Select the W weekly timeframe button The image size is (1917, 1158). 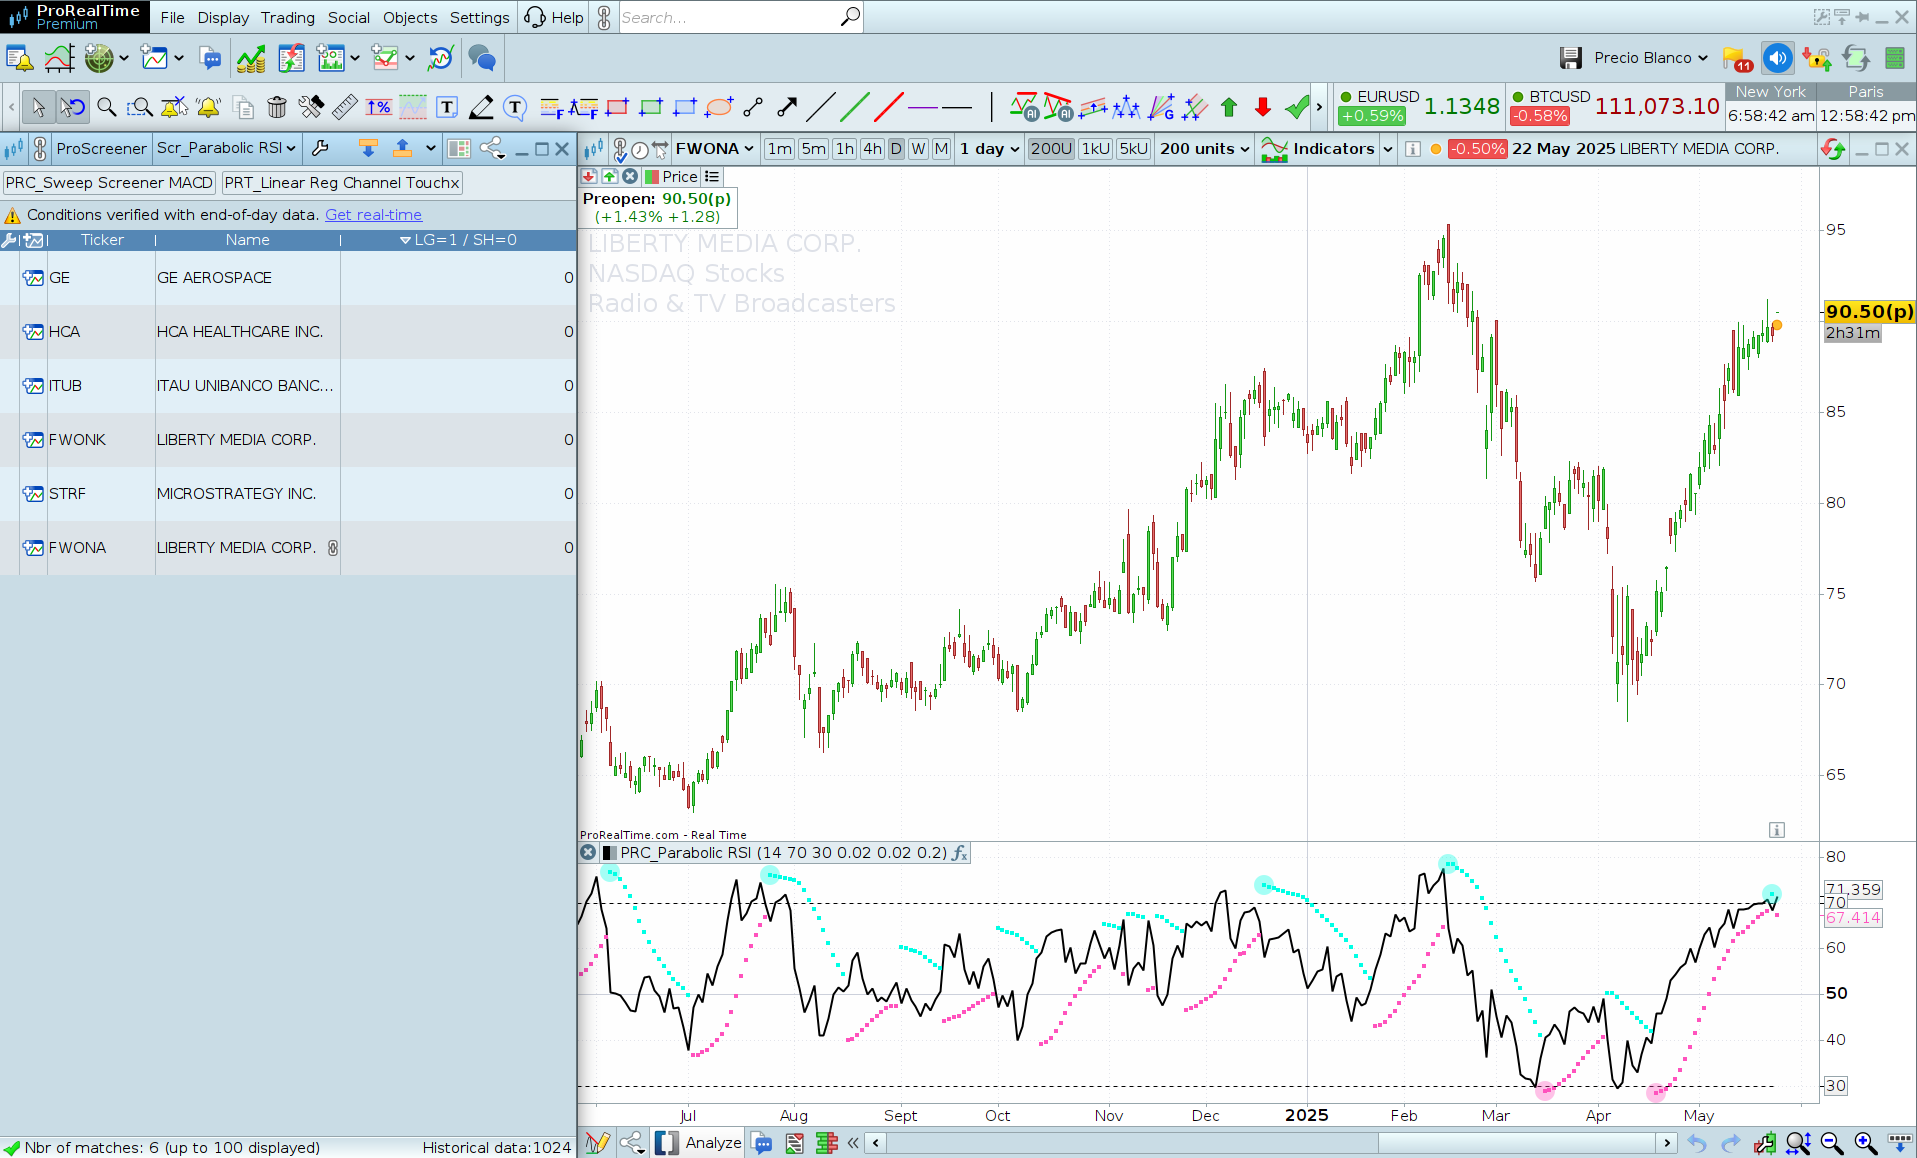tap(918, 148)
